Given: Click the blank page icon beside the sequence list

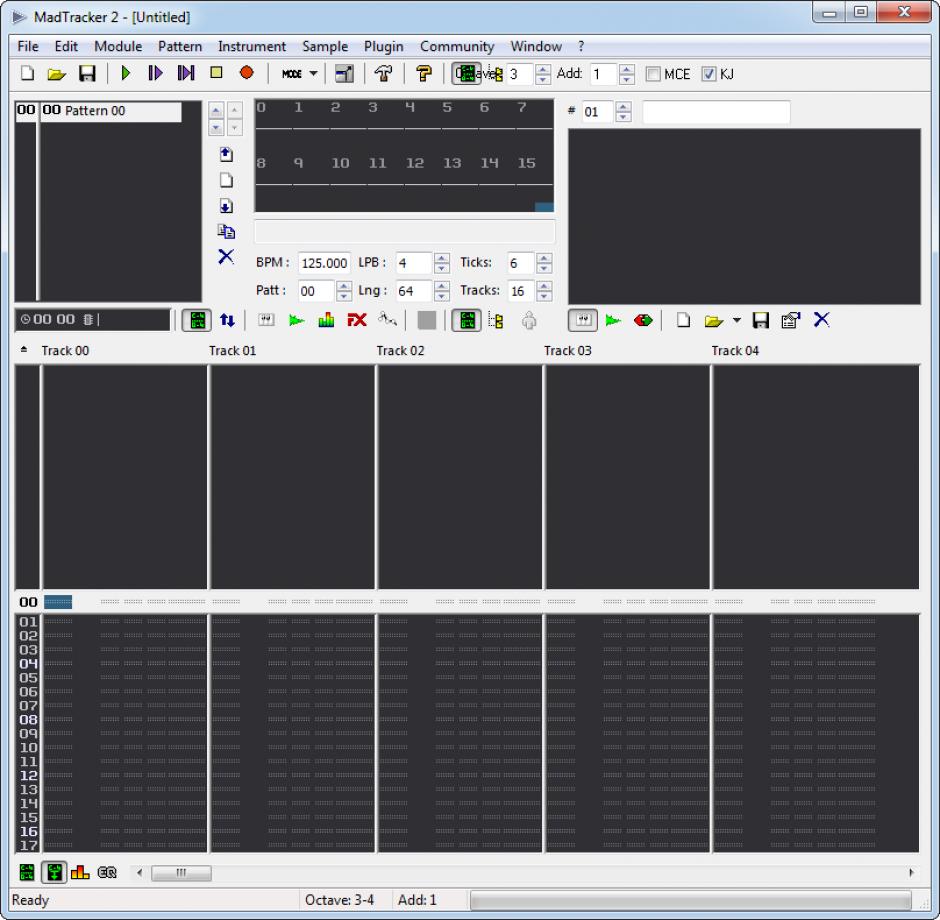Looking at the screenshot, I should [226, 180].
